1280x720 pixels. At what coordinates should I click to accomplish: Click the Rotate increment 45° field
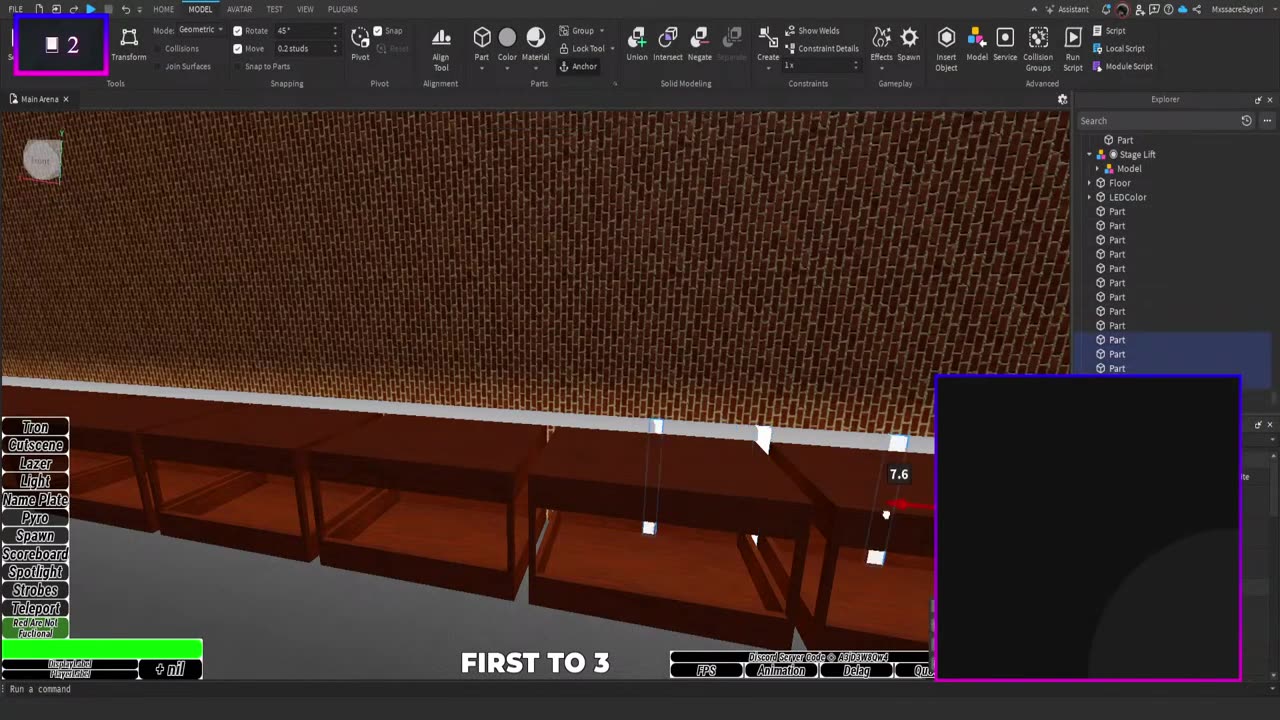(307, 31)
